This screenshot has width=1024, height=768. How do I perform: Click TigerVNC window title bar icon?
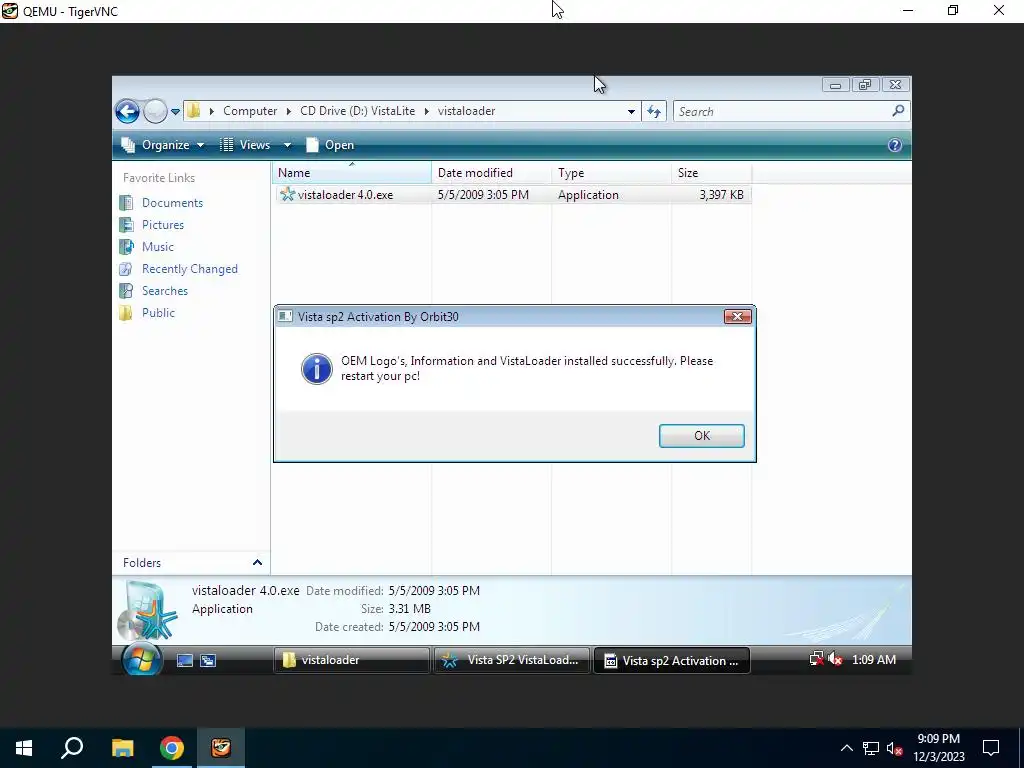[10, 11]
